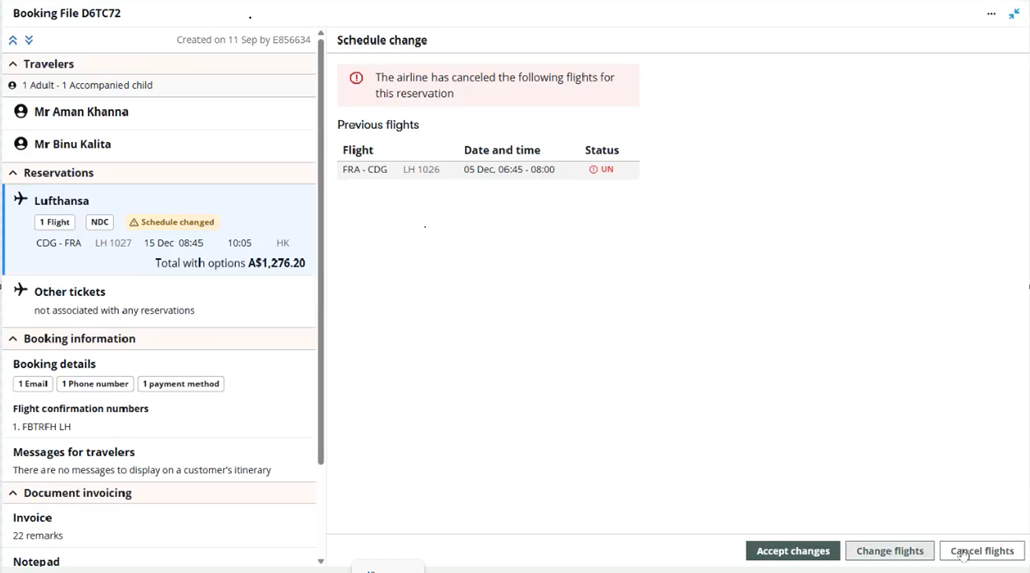Click the Accept changes button
The height and width of the screenshot is (573, 1030).
(792, 551)
